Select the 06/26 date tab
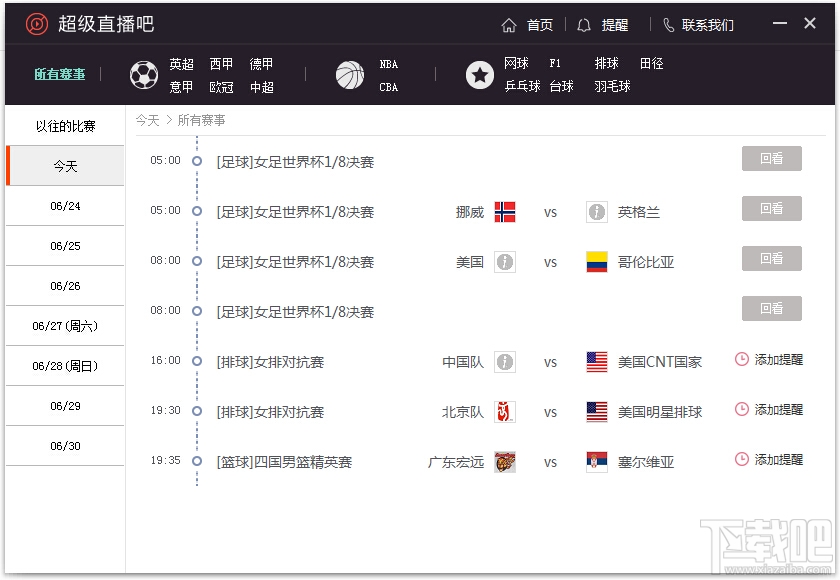Screen dimensions: 840x580 65,286
